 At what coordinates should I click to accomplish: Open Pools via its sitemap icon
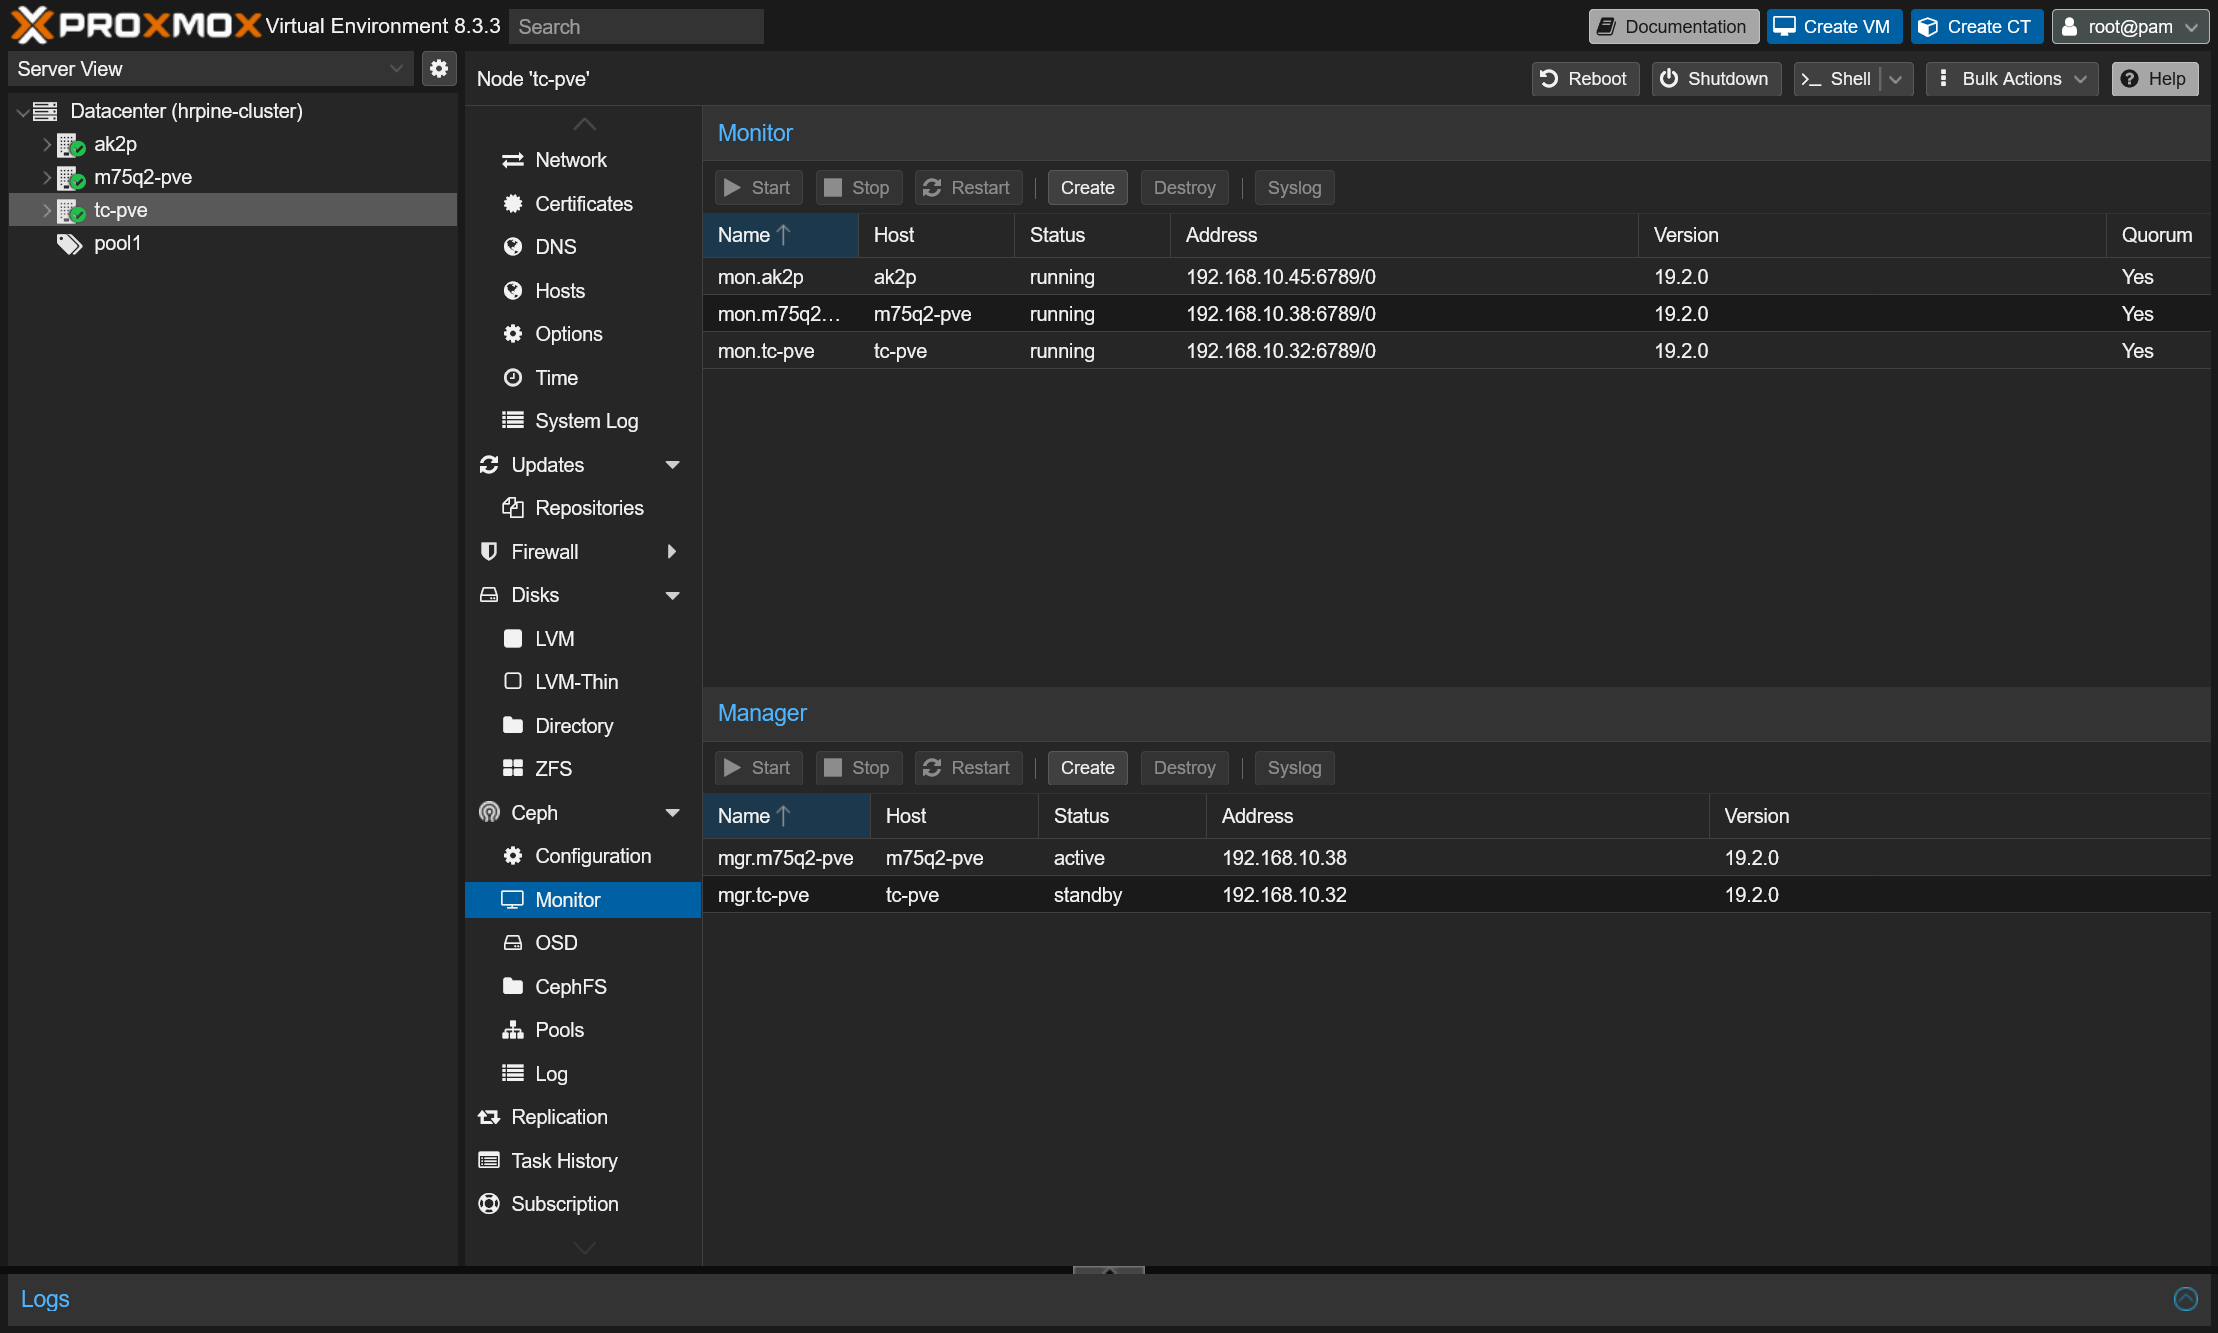pyautogui.click(x=513, y=1030)
